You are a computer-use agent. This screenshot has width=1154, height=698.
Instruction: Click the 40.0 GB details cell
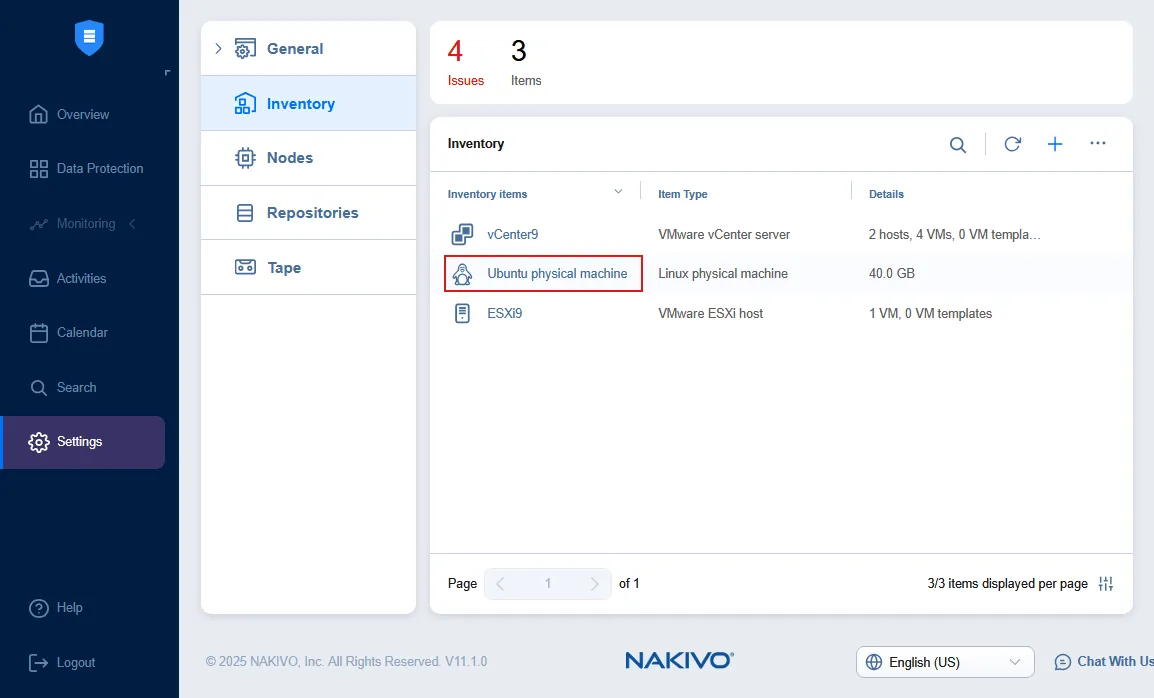pyautogui.click(x=891, y=274)
